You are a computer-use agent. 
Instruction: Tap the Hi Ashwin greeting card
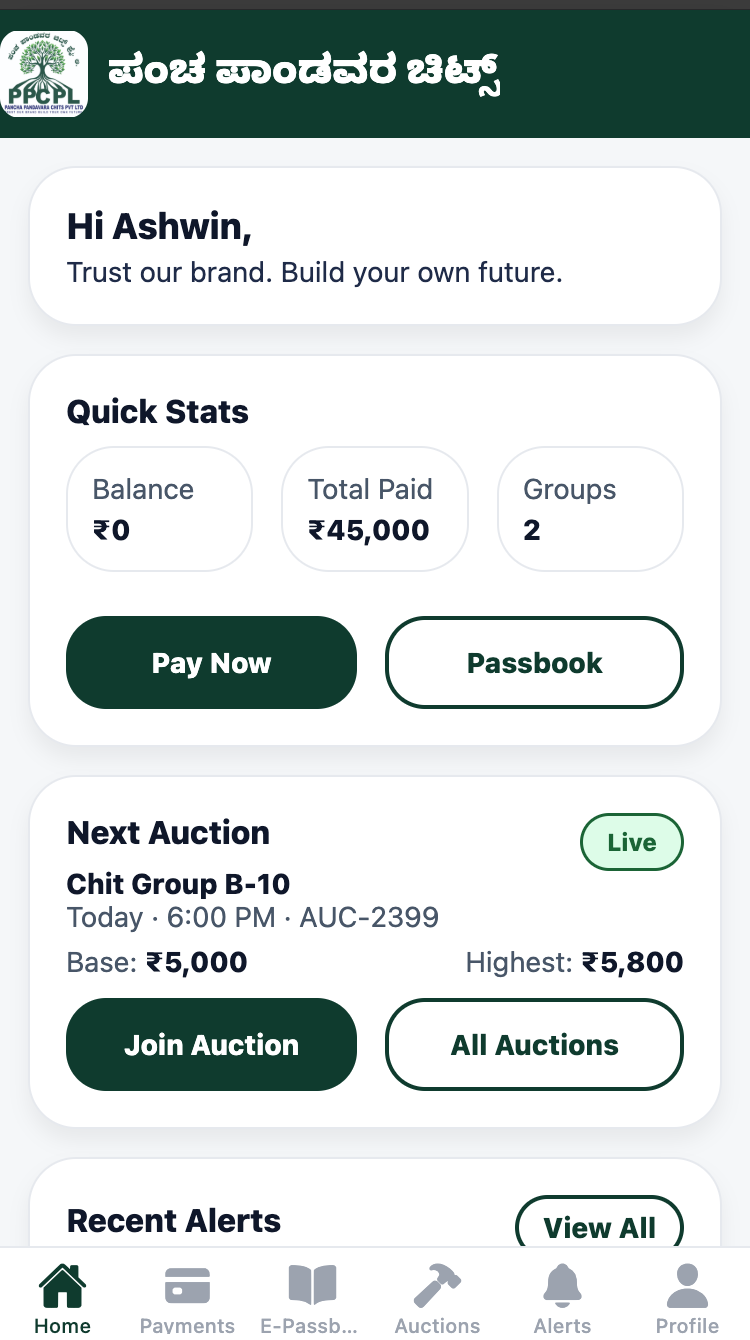pos(375,246)
